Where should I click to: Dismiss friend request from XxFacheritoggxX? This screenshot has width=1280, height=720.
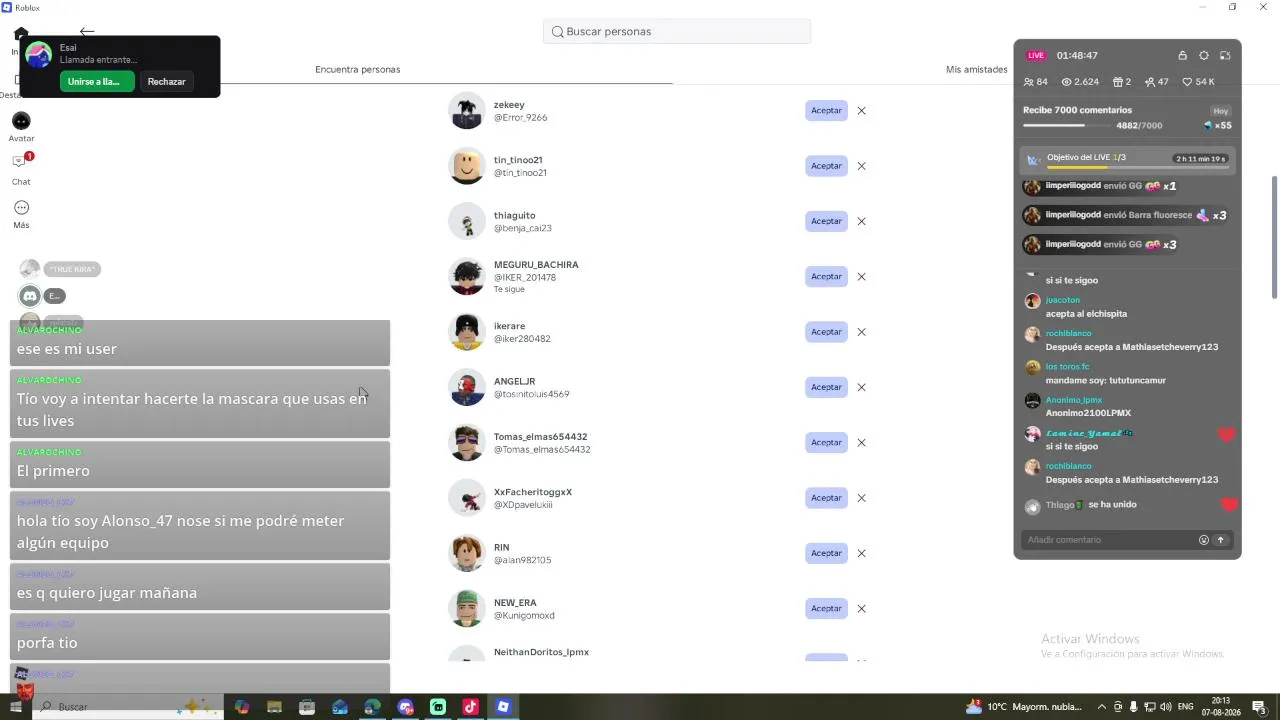(x=861, y=498)
